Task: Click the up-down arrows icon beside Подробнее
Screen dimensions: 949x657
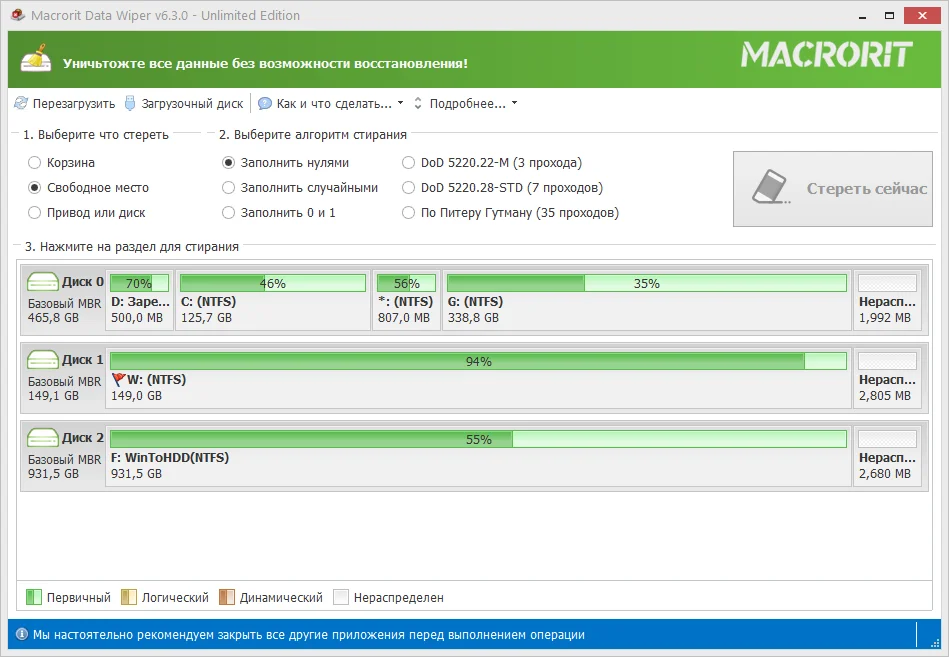Action: (x=418, y=103)
